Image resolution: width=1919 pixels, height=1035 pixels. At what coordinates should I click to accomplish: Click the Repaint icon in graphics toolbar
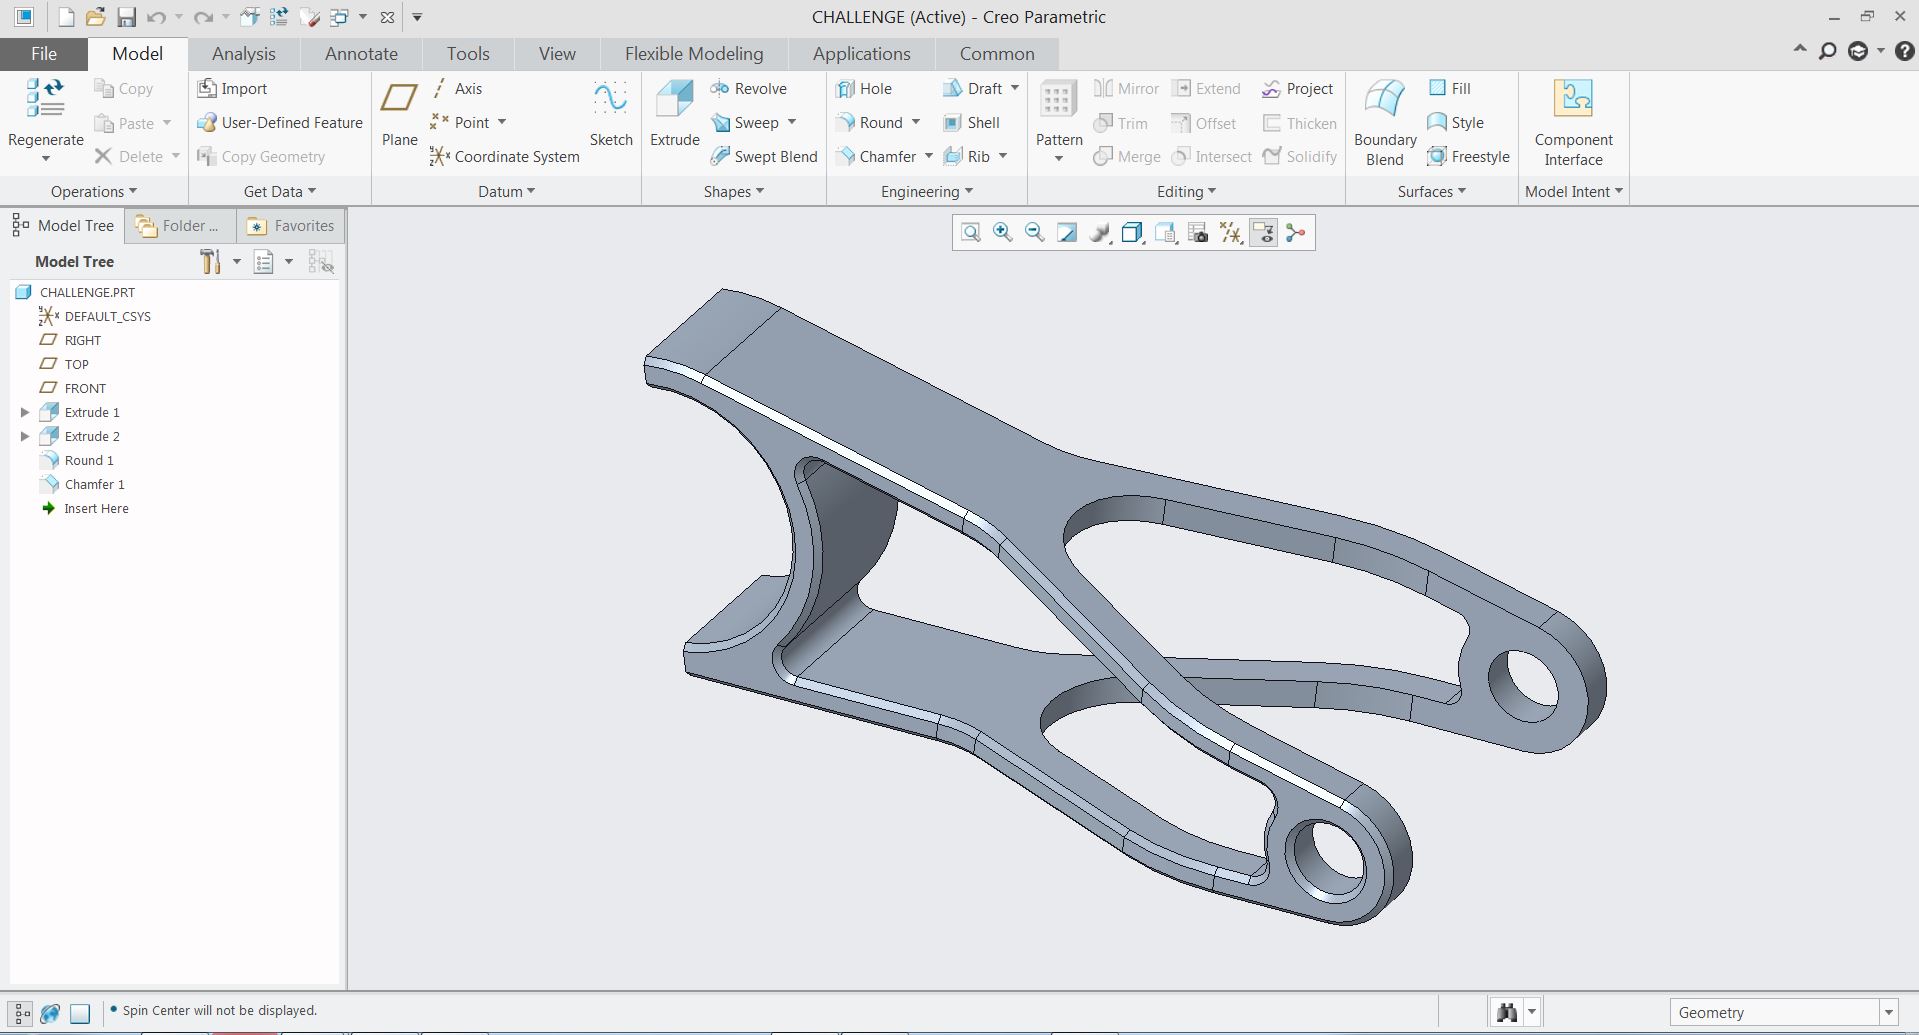[1067, 233]
